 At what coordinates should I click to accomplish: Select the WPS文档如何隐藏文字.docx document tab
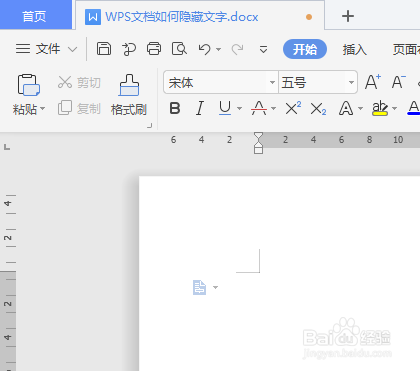pyautogui.click(x=200, y=16)
